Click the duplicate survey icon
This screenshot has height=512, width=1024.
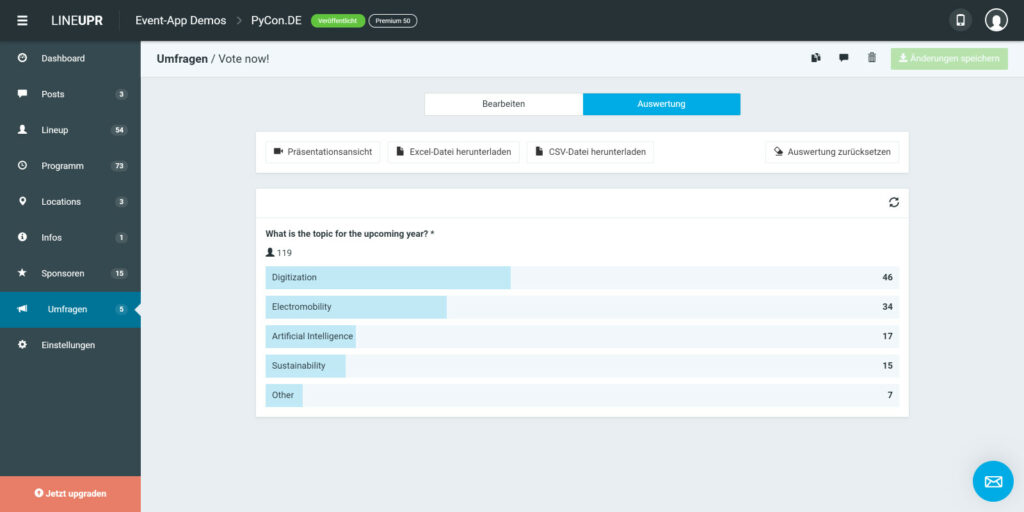point(816,58)
